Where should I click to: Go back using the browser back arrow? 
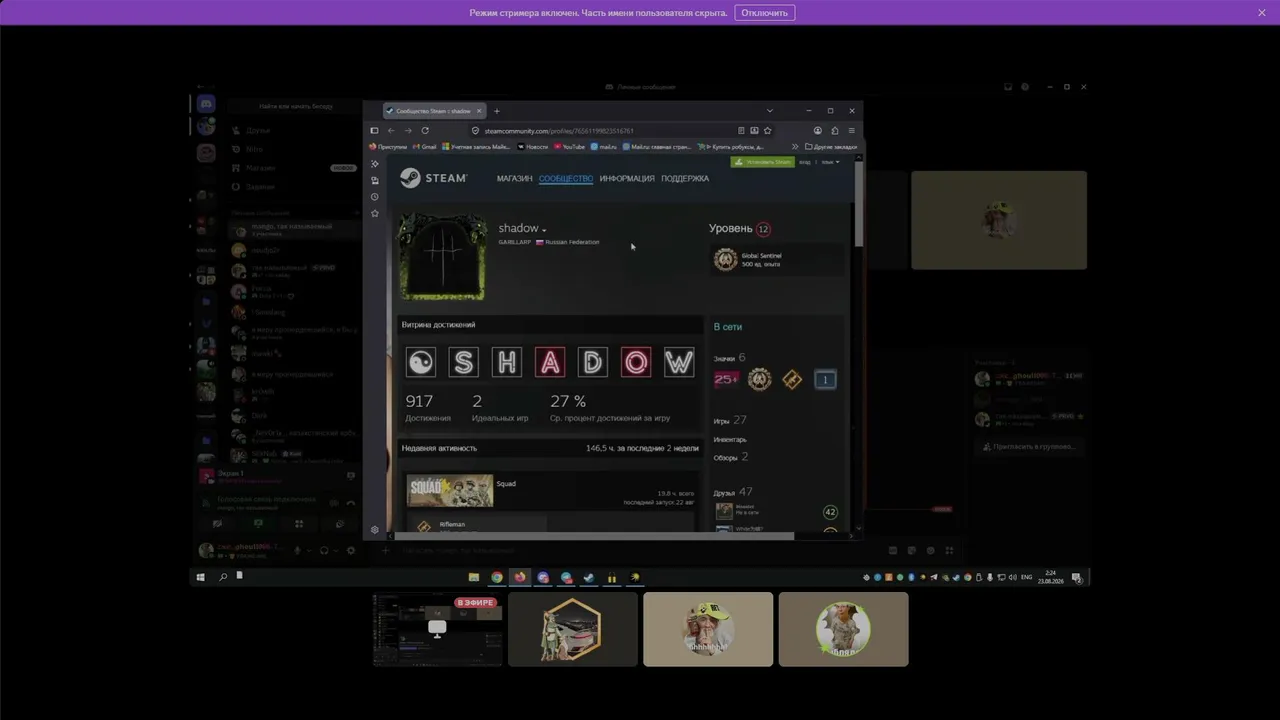[x=391, y=131]
